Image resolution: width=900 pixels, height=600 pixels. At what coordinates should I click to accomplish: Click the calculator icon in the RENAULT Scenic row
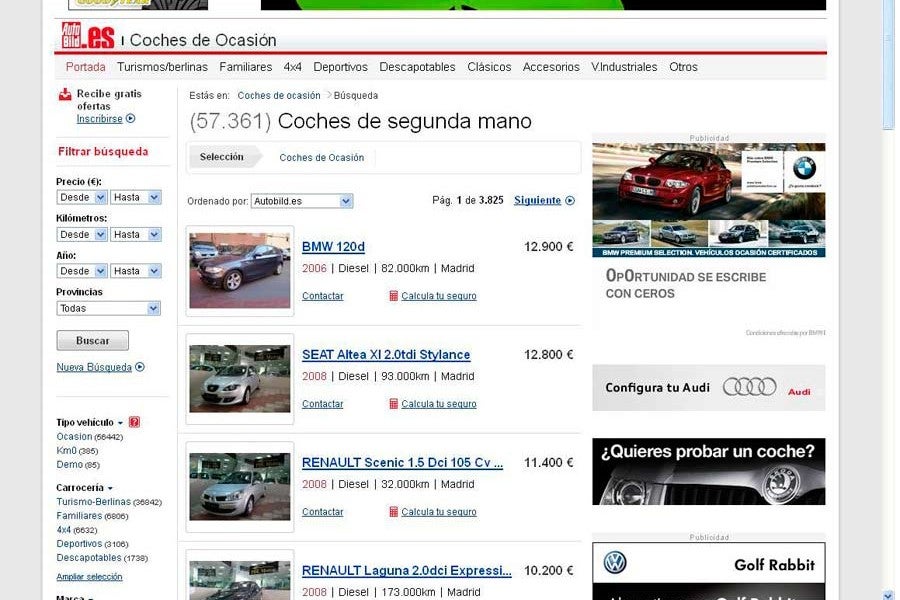tap(394, 512)
